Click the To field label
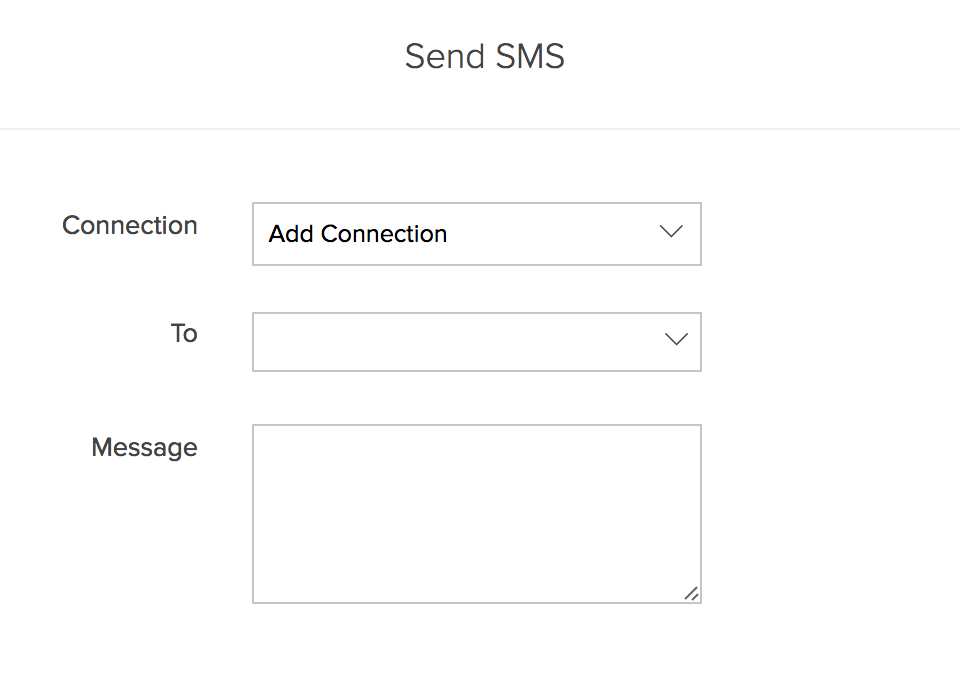This screenshot has height=694, width=960. pyautogui.click(x=184, y=334)
